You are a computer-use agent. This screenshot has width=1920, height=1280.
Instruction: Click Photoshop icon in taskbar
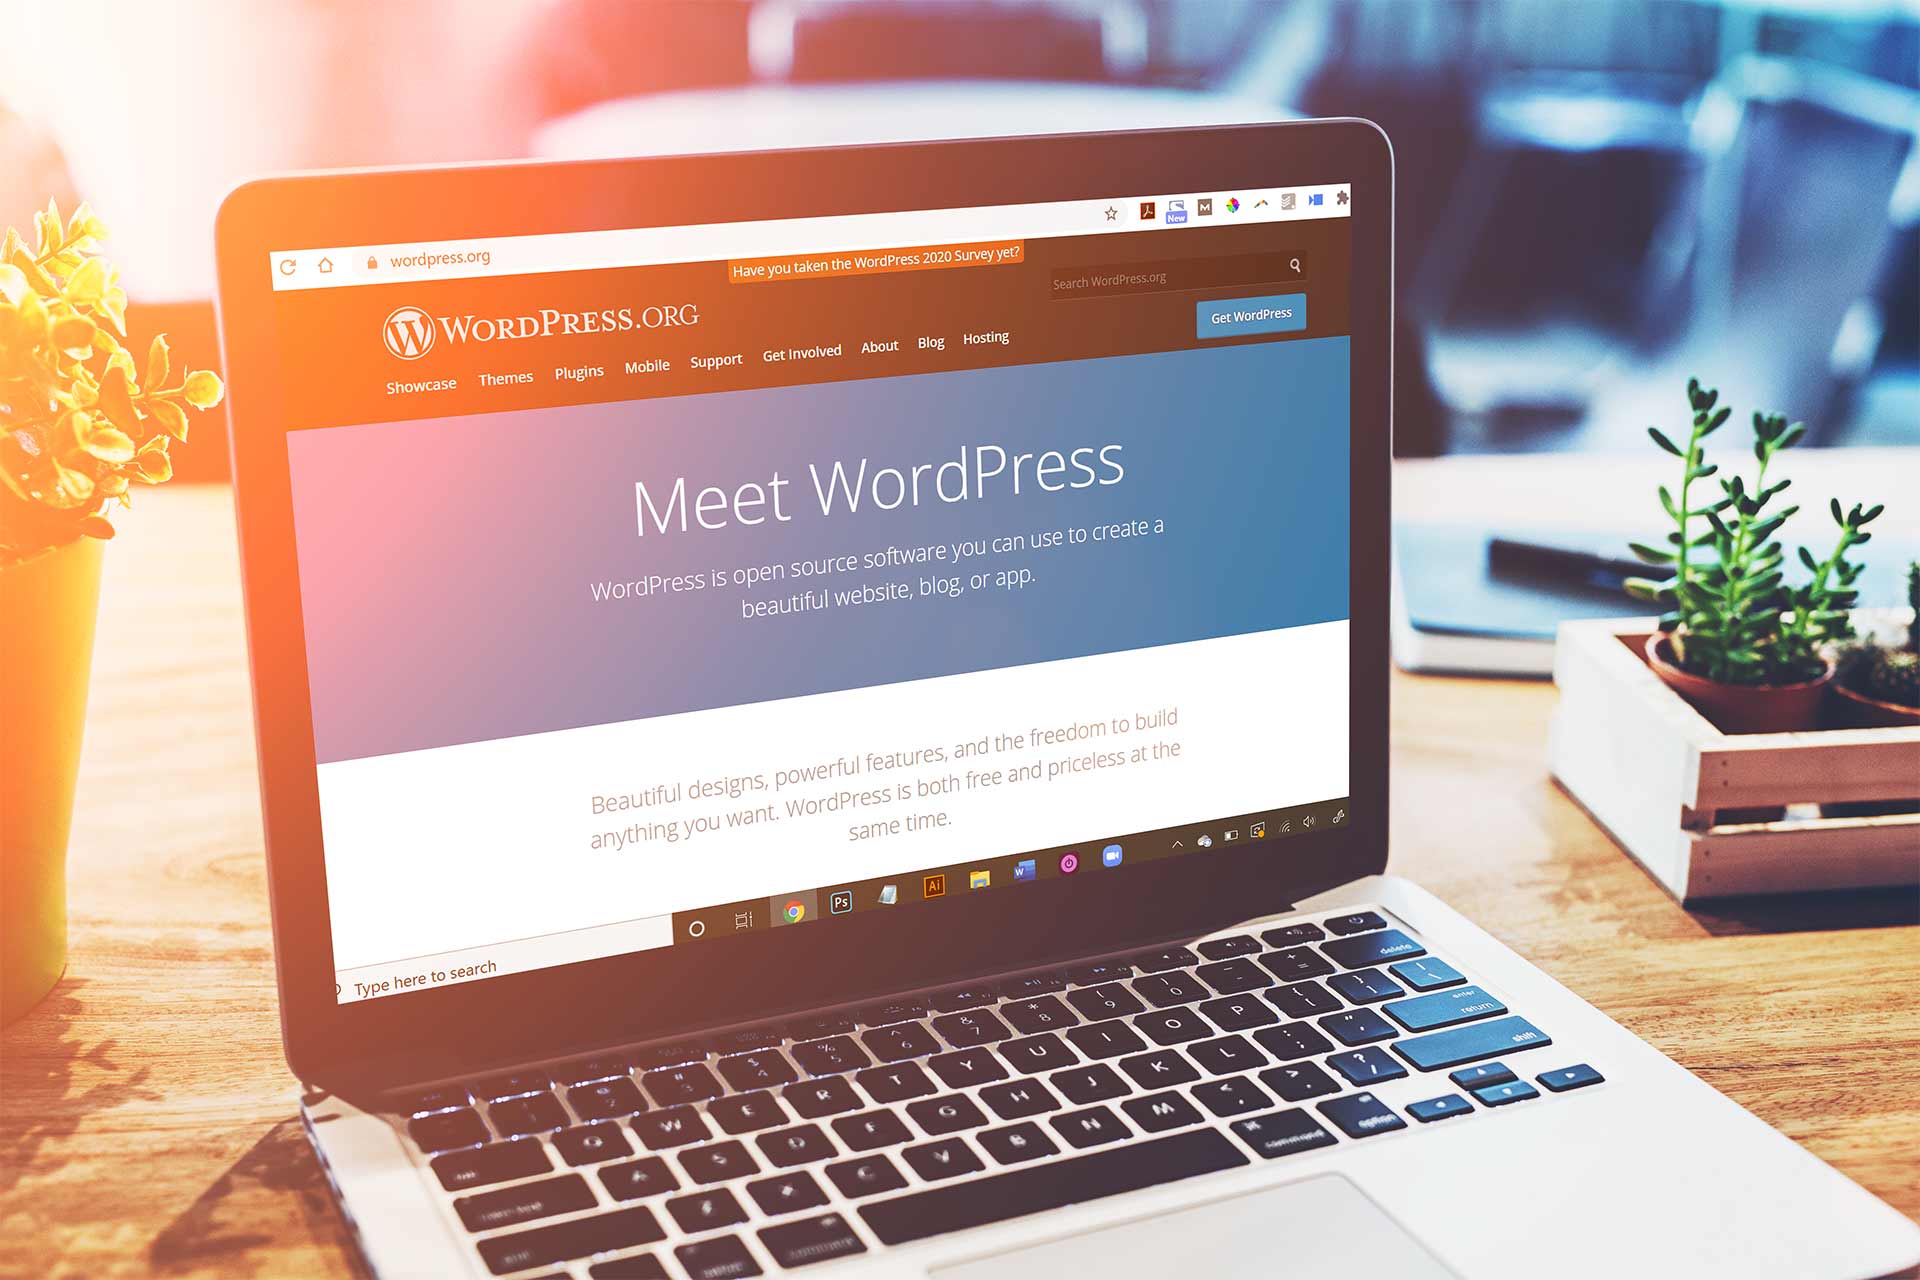click(840, 900)
